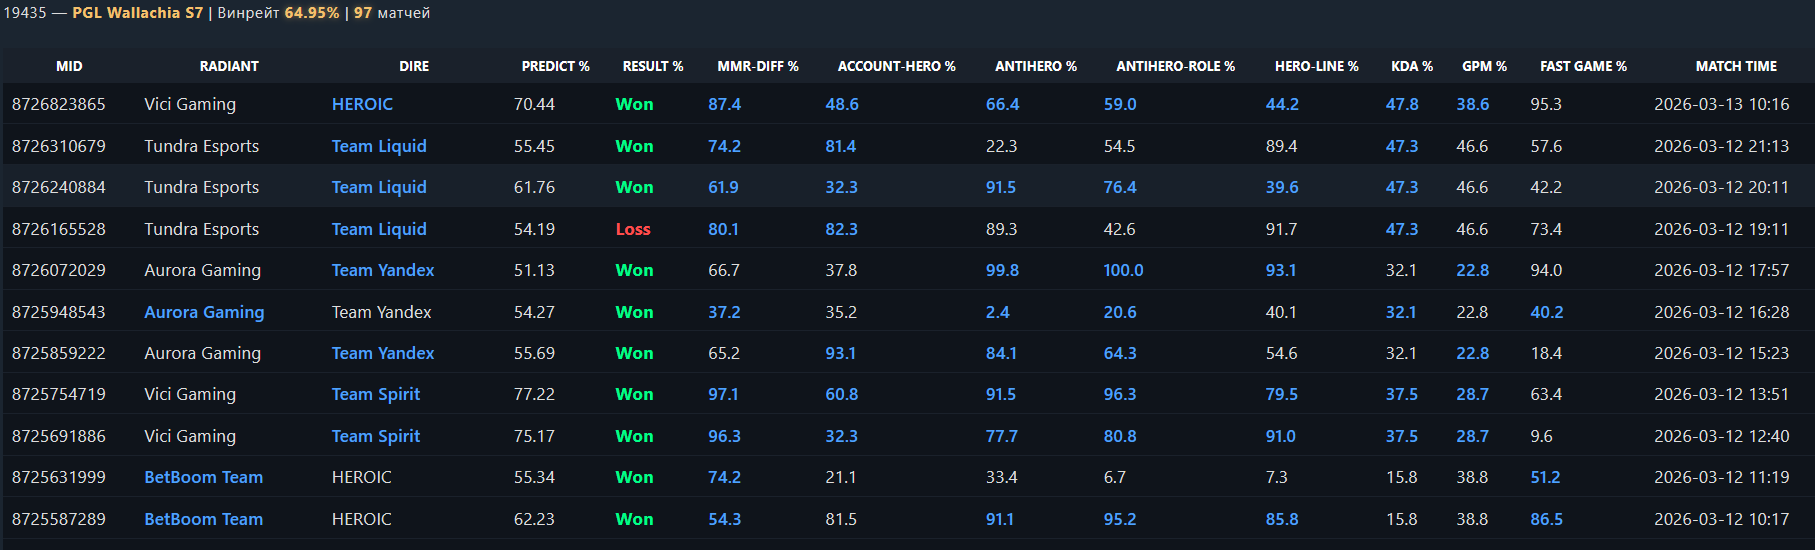Image resolution: width=1815 pixels, height=550 pixels.
Task: Select match ID 8725631999
Action: pos(58,477)
